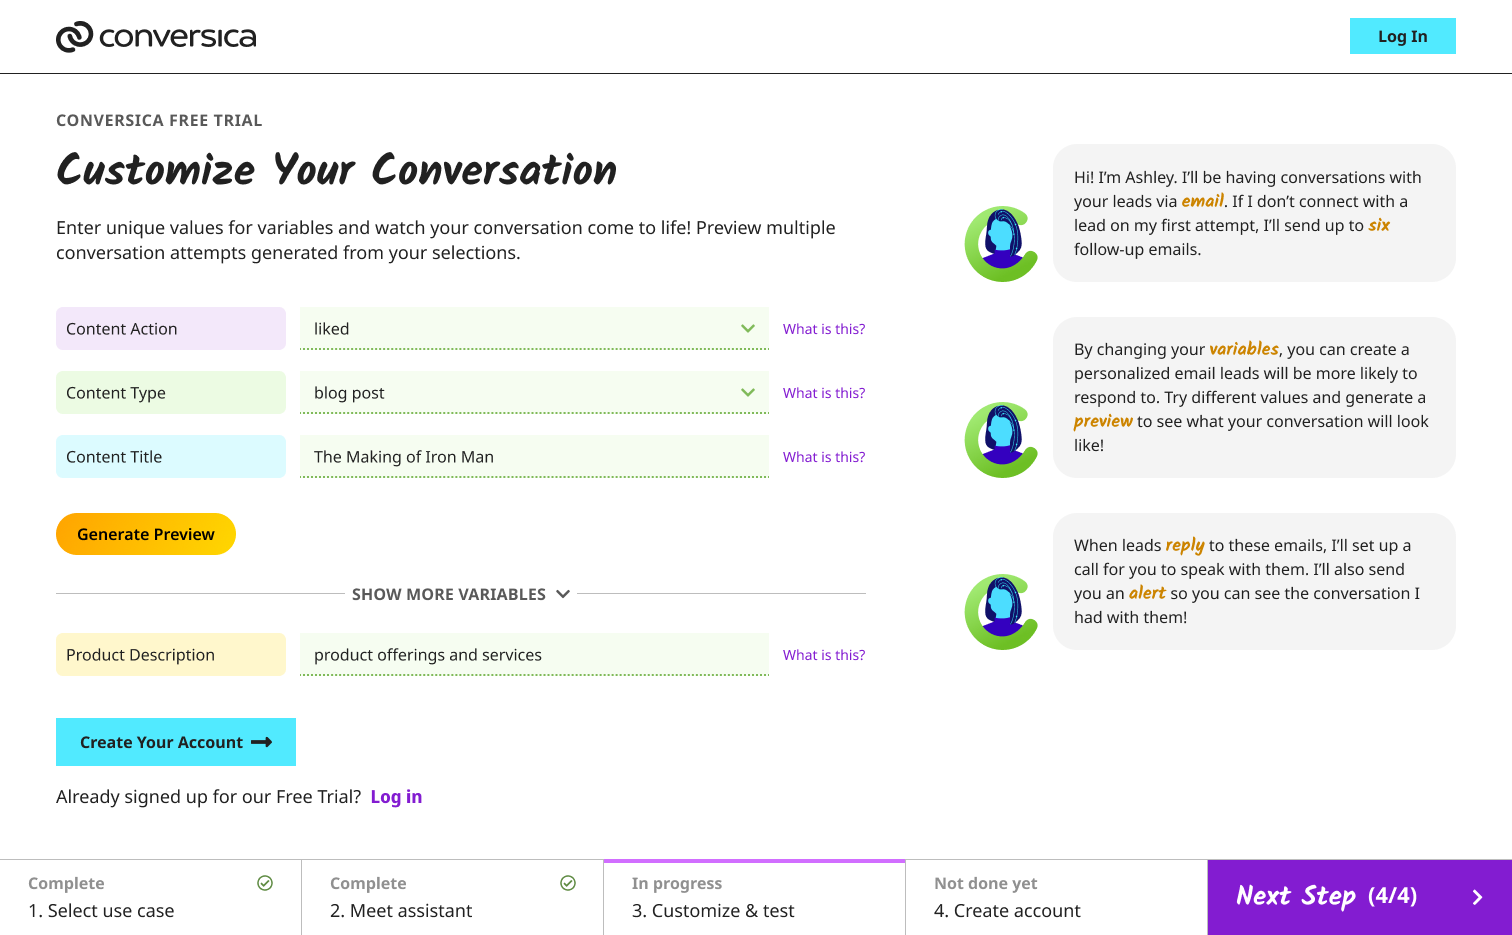Go to step 4 Create account
The width and height of the screenshot is (1512, 935).
[x=1056, y=897]
